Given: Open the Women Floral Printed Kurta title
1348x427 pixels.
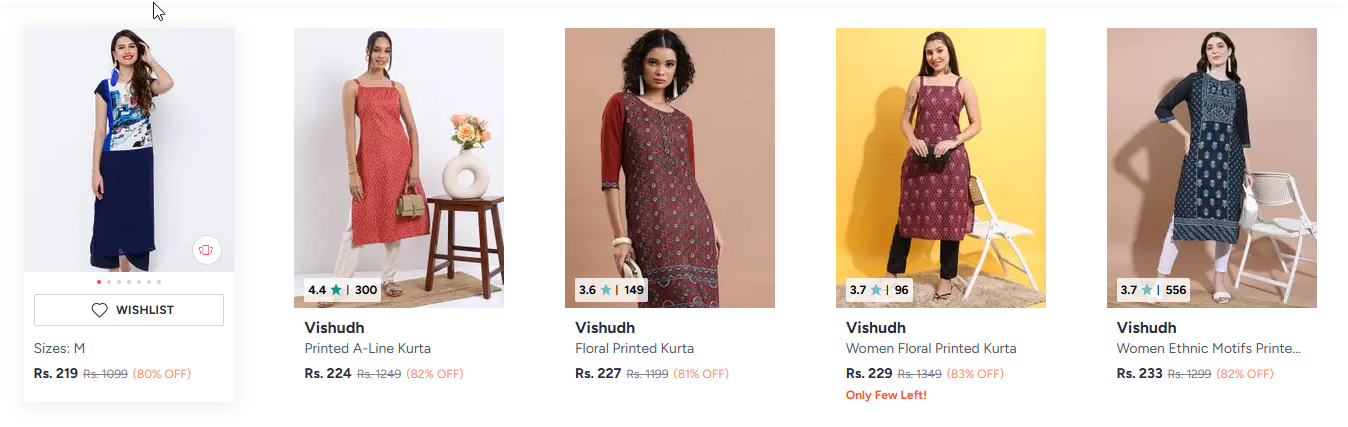Looking at the screenshot, I should click(930, 349).
